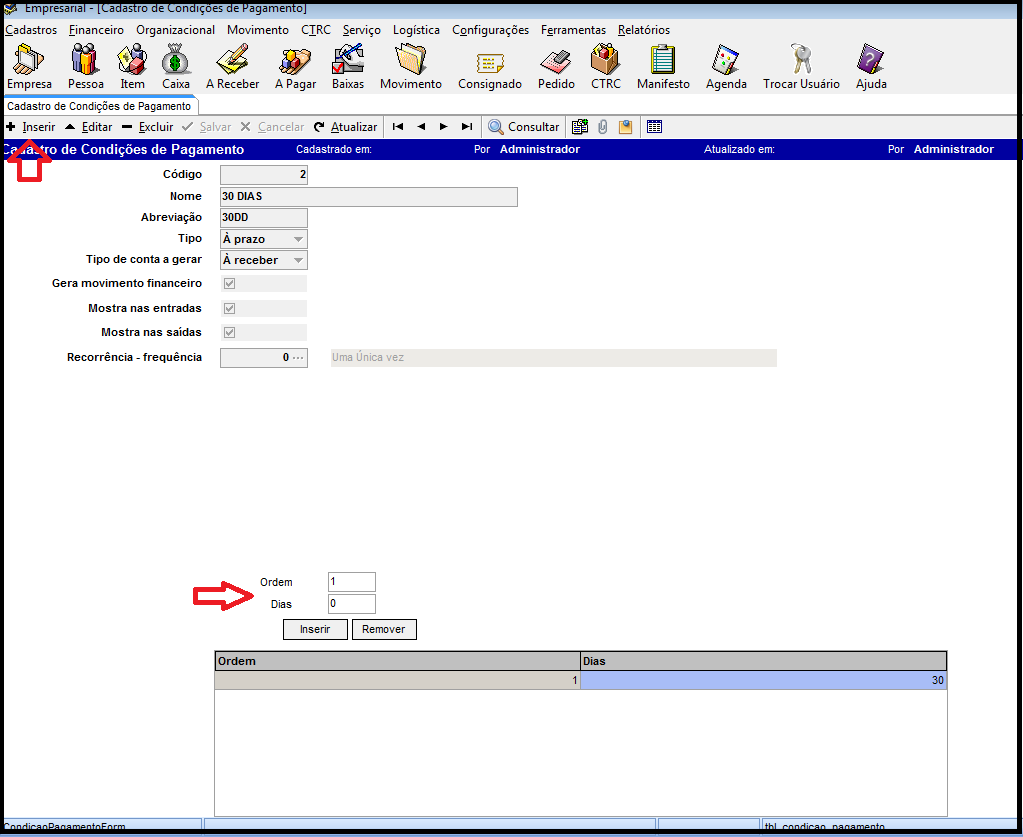This screenshot has width=1023, height=837.
Task: Open the Agenda calendar icon
Action: tap(726, 62)
